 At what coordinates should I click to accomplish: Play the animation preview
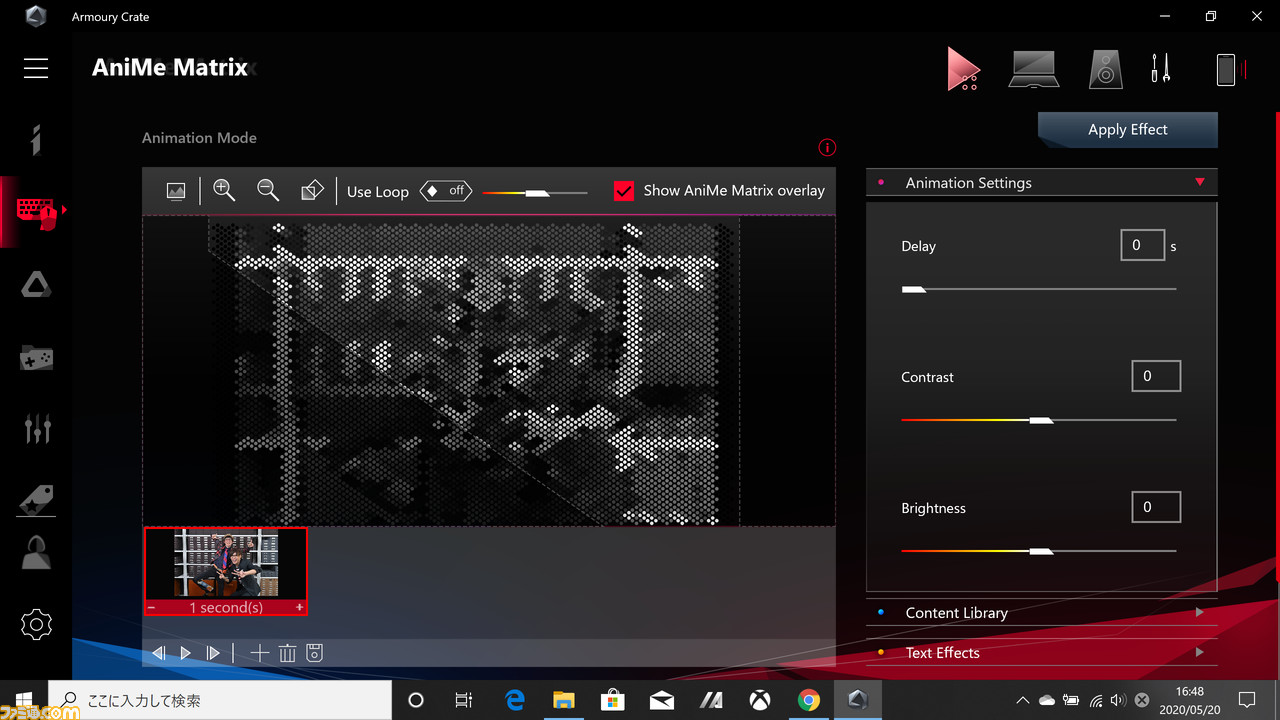pyautogui.click(x=186, y=654)
